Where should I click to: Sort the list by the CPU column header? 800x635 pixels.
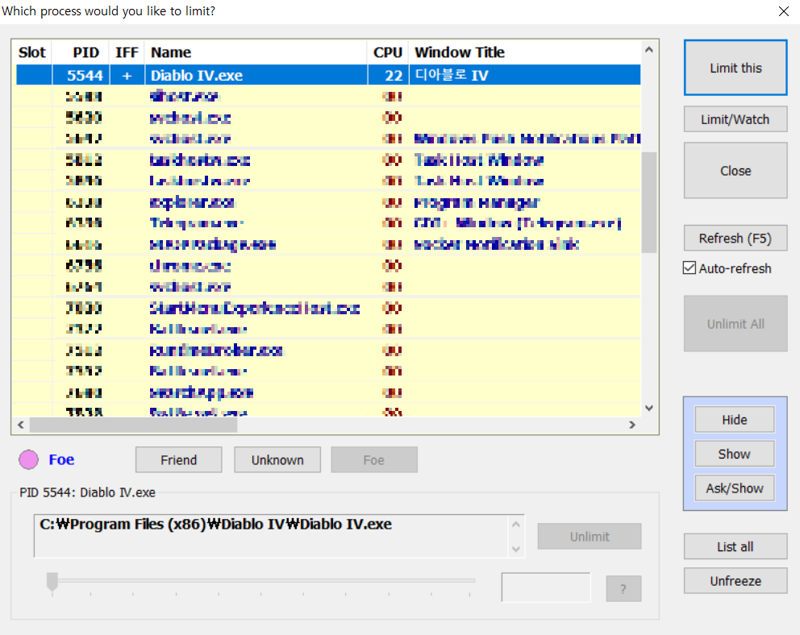388,53
